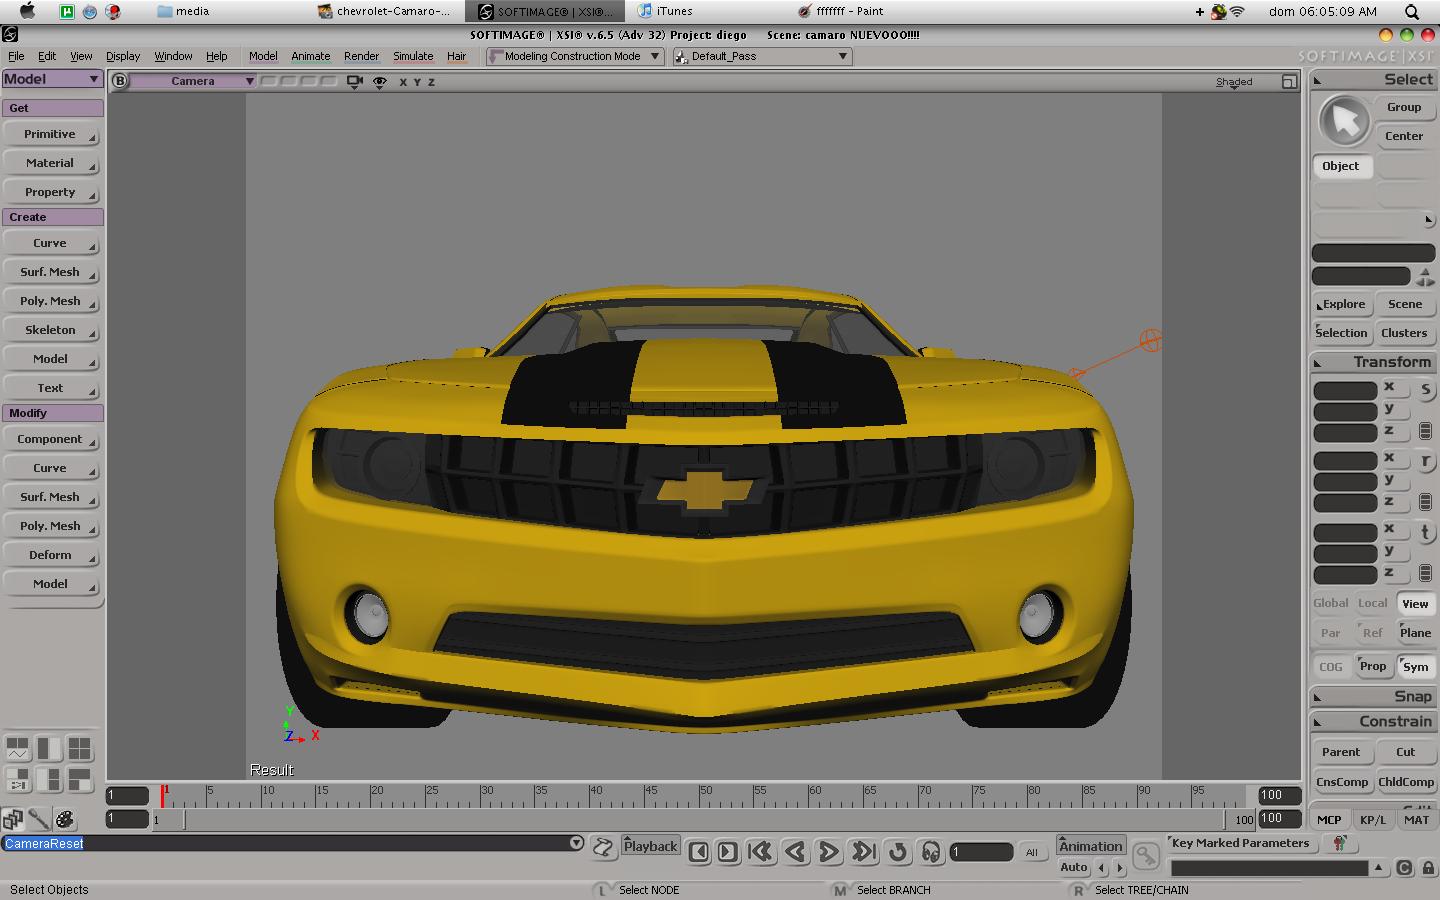1440x900 pixels.
Task: Enable Object selection filter
Action: click(x=1341, y=166)
